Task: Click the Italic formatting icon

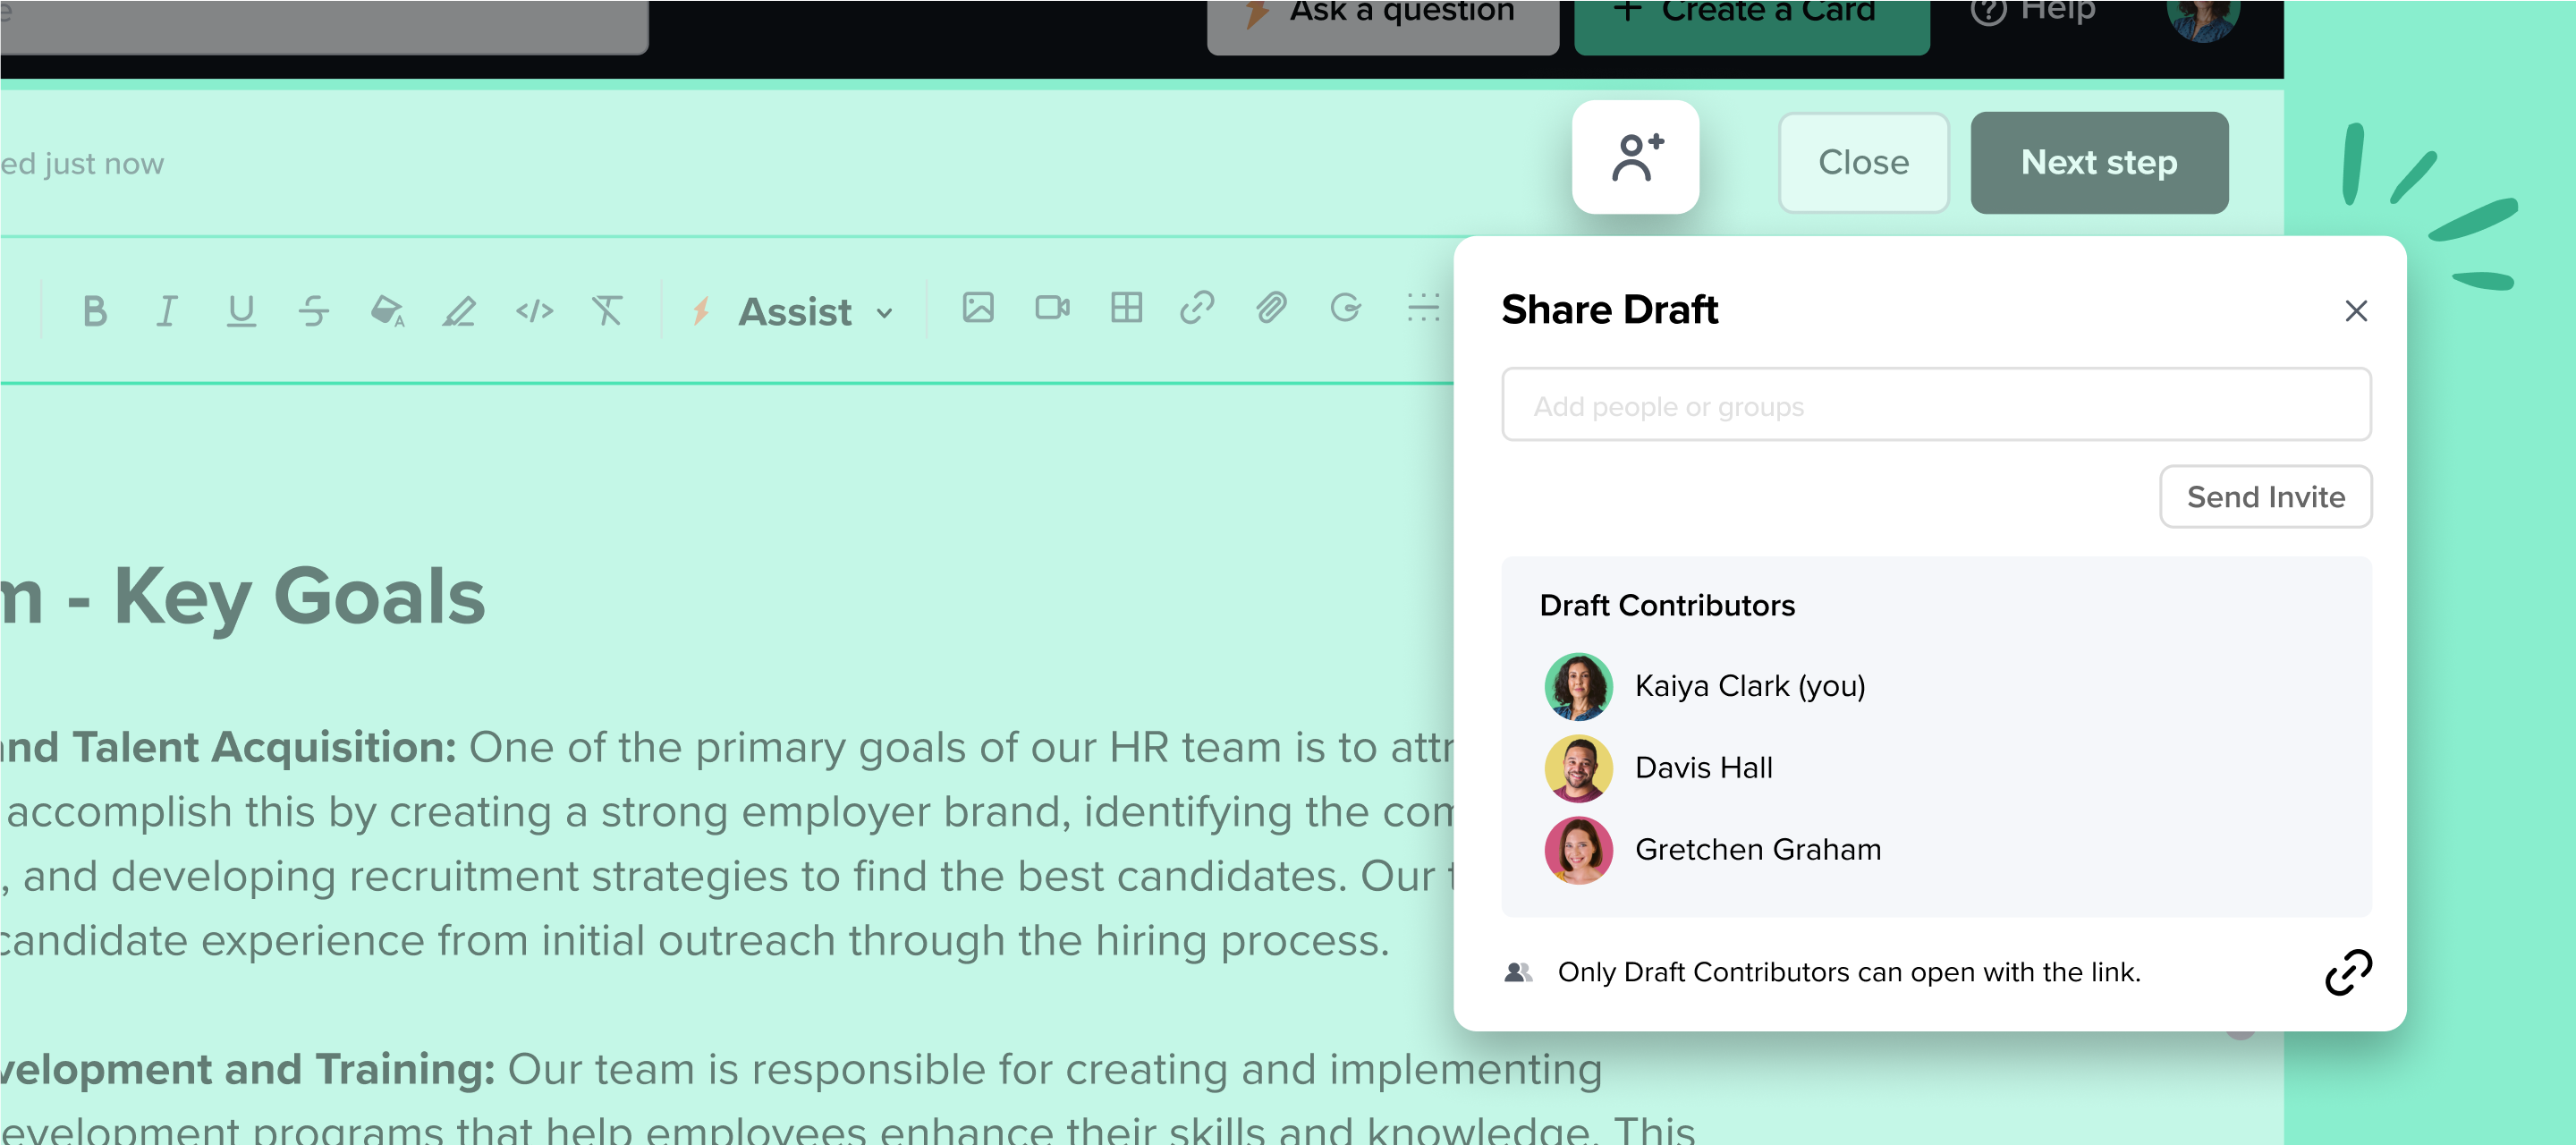Action: (x=166, y=310)
